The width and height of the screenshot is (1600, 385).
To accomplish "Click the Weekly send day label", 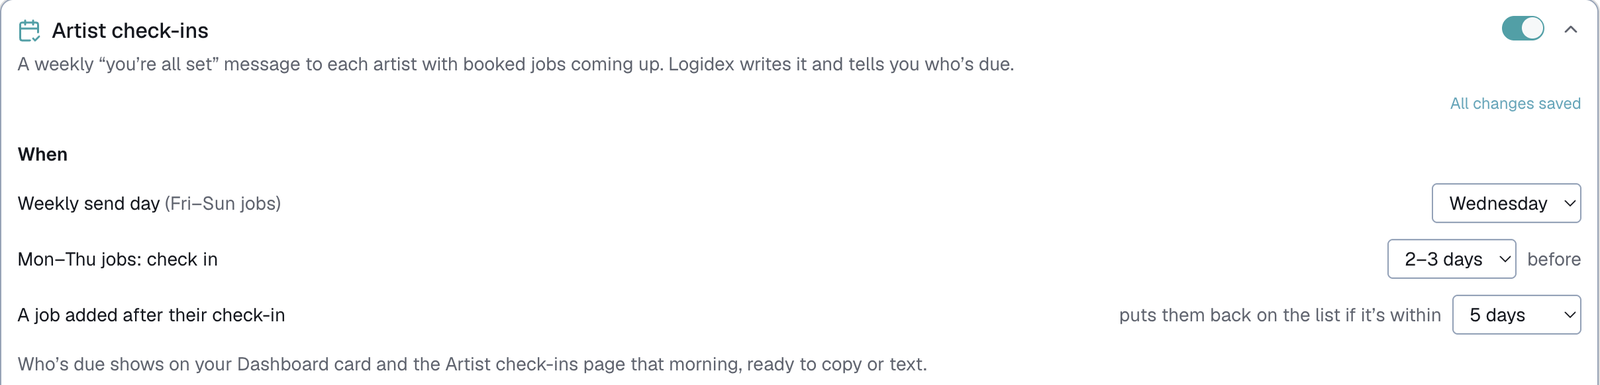I will click(89, 203).
